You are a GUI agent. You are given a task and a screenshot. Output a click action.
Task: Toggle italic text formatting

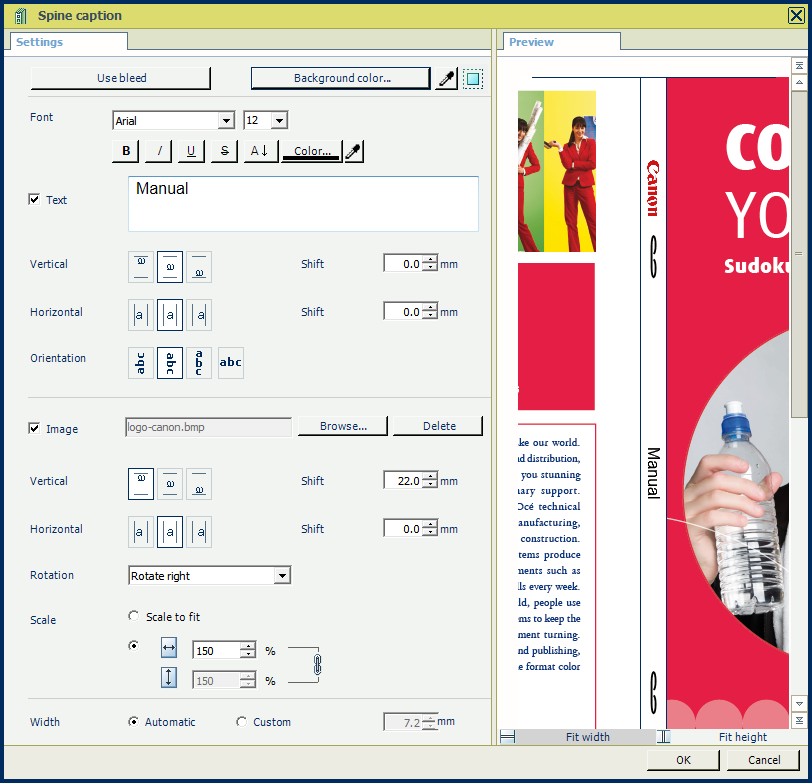pos(159,151)
